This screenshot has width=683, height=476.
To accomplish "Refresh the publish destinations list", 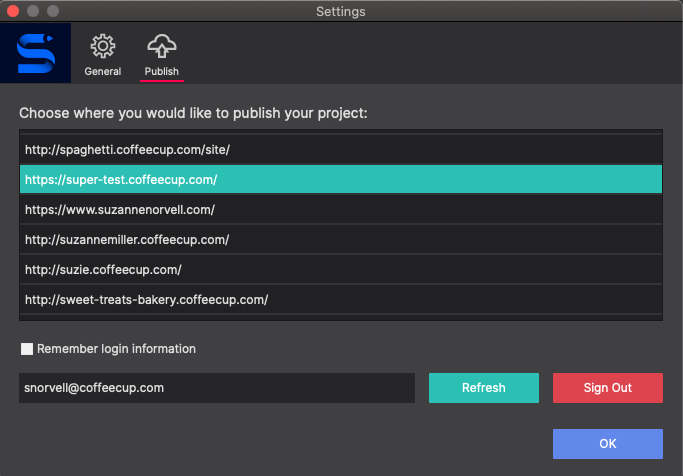I will pos(484,388).
